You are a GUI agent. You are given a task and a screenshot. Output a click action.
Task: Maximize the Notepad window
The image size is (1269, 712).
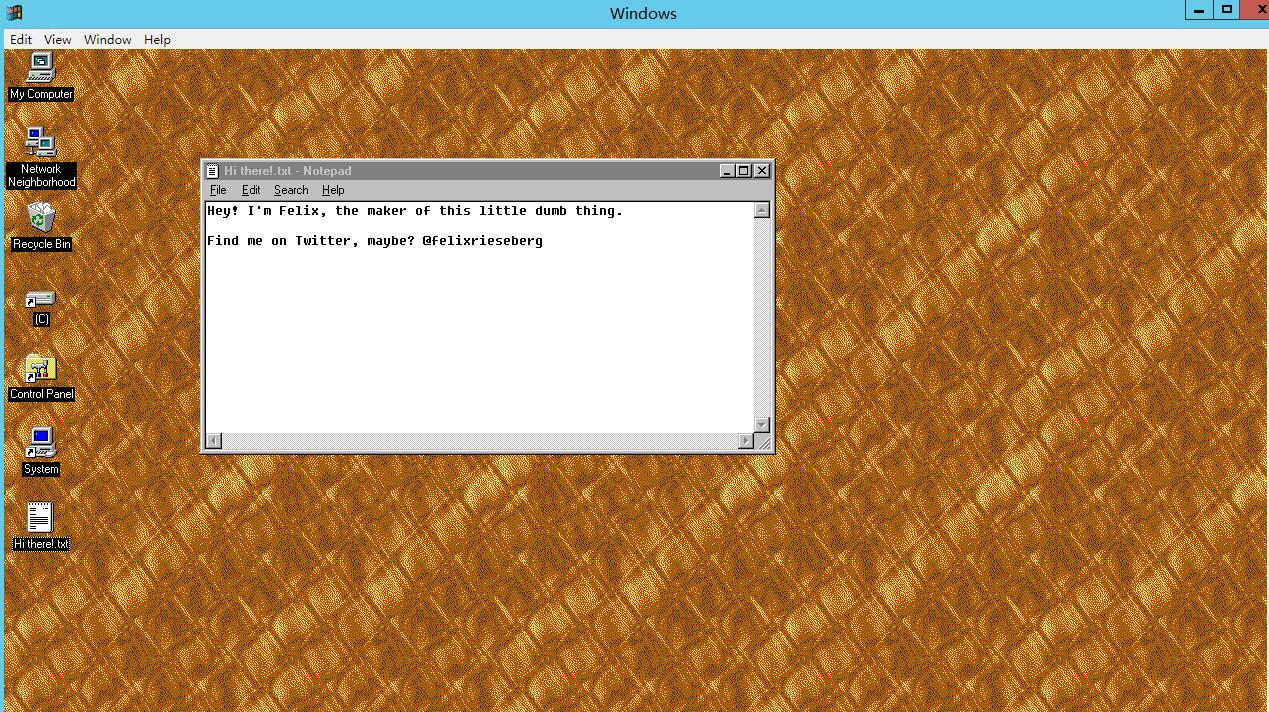coord(743,171)
